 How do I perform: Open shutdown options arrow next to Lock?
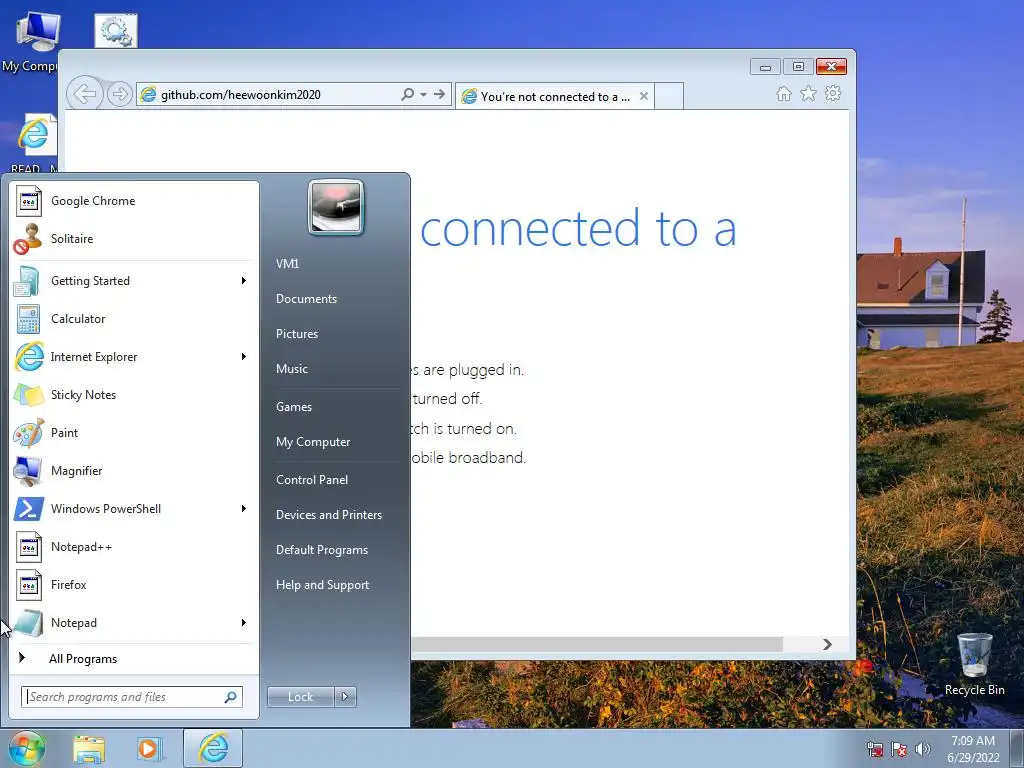click(345, 697)
